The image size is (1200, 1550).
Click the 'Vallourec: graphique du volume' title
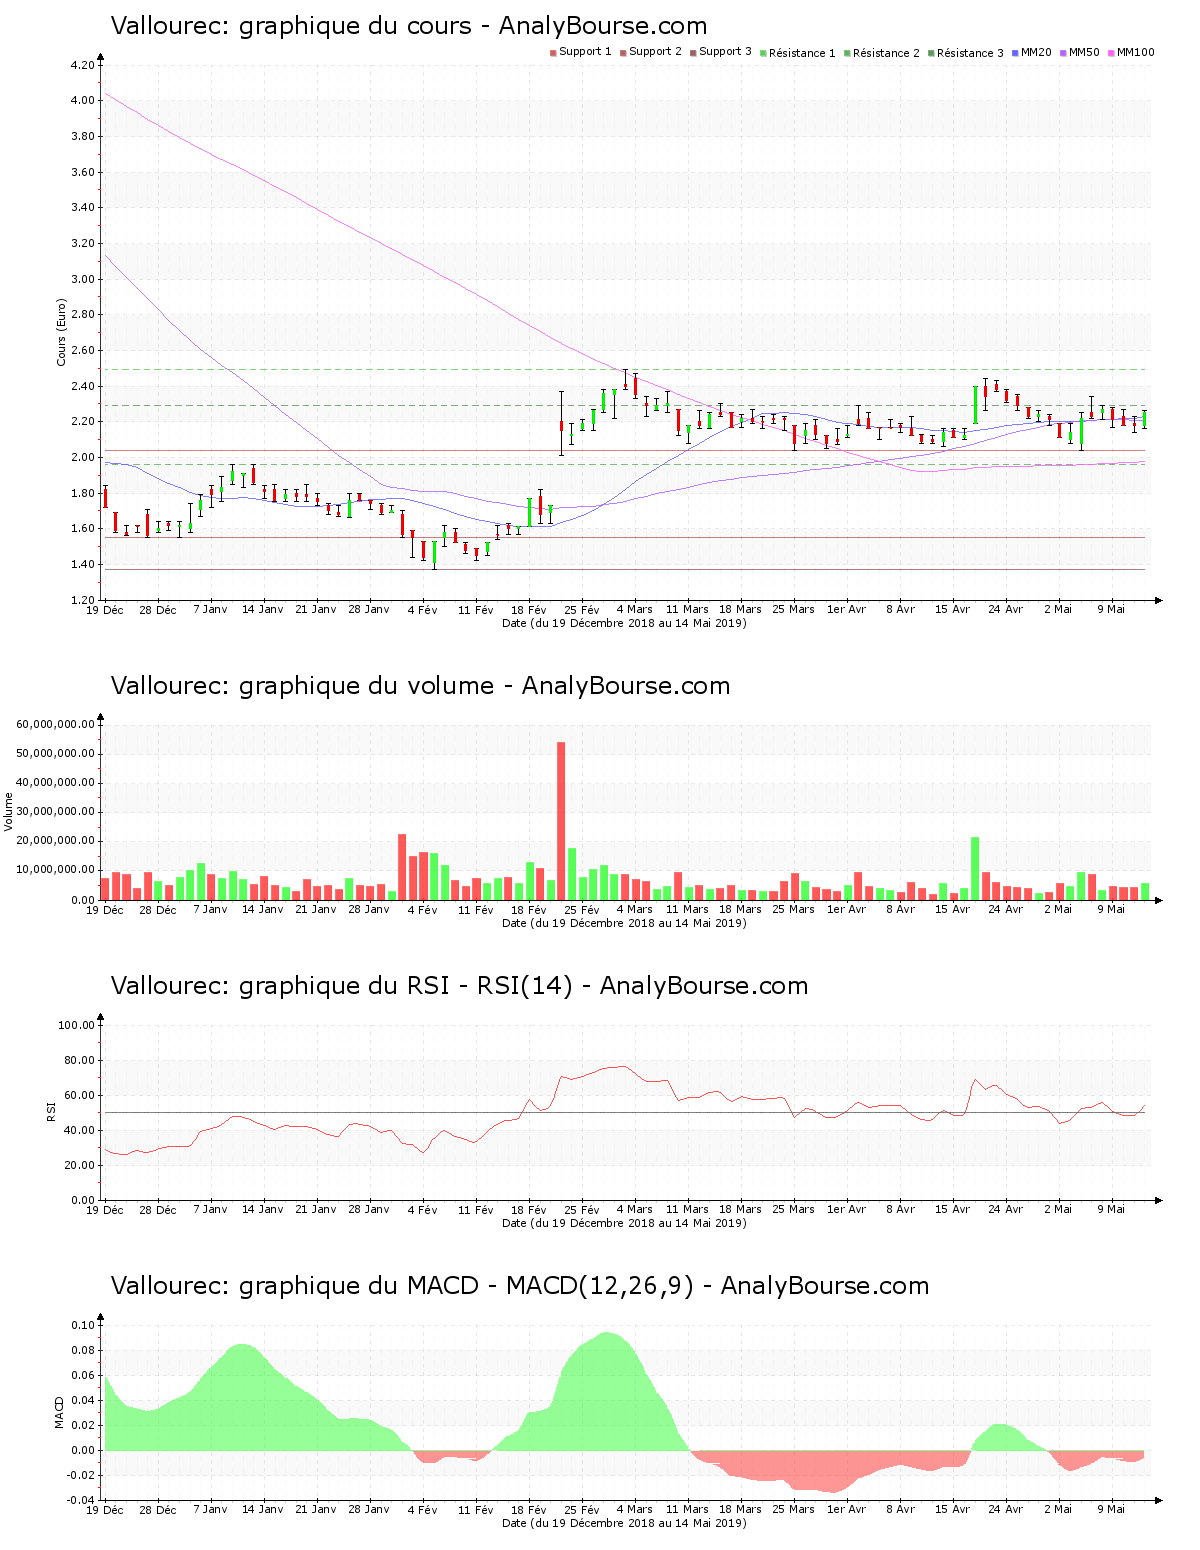point(303,686)
